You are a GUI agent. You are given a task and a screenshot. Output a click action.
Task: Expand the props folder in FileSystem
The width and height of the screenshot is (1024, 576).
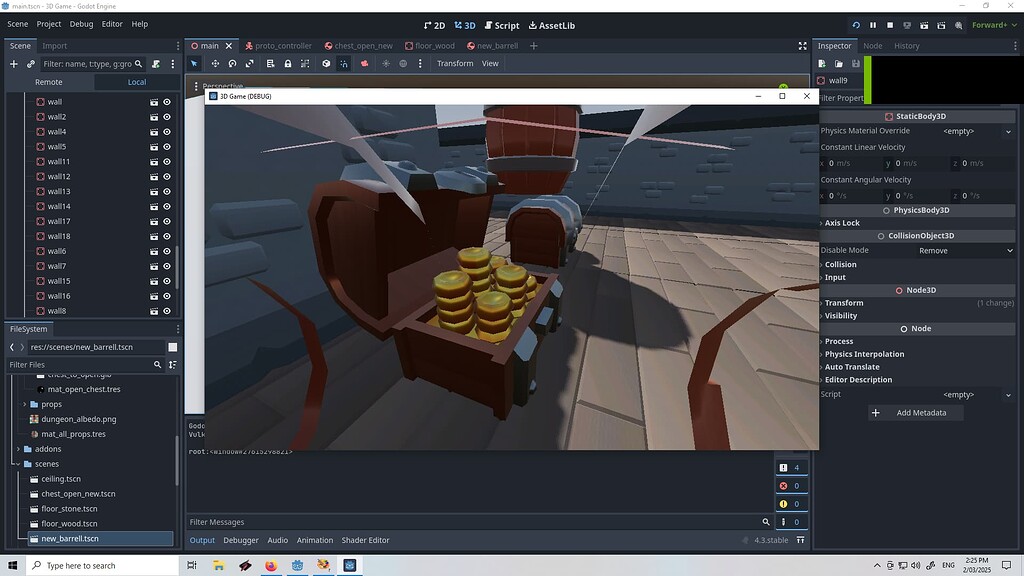(23, 404)
